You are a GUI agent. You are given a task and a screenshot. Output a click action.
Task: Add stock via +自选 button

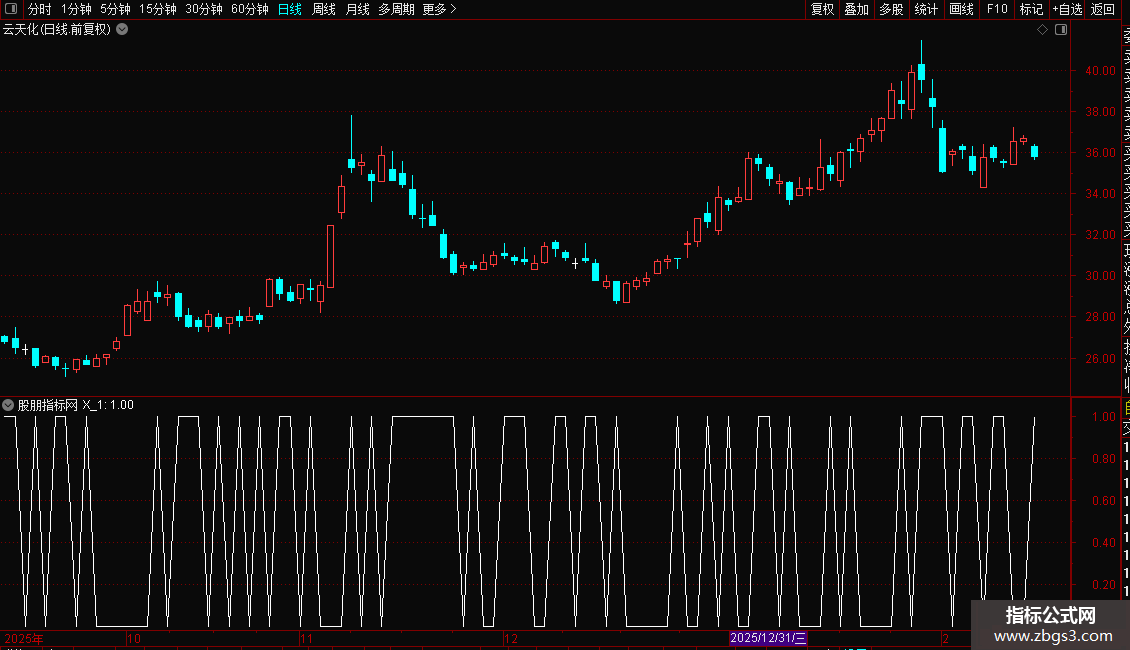pos(1067,9)
